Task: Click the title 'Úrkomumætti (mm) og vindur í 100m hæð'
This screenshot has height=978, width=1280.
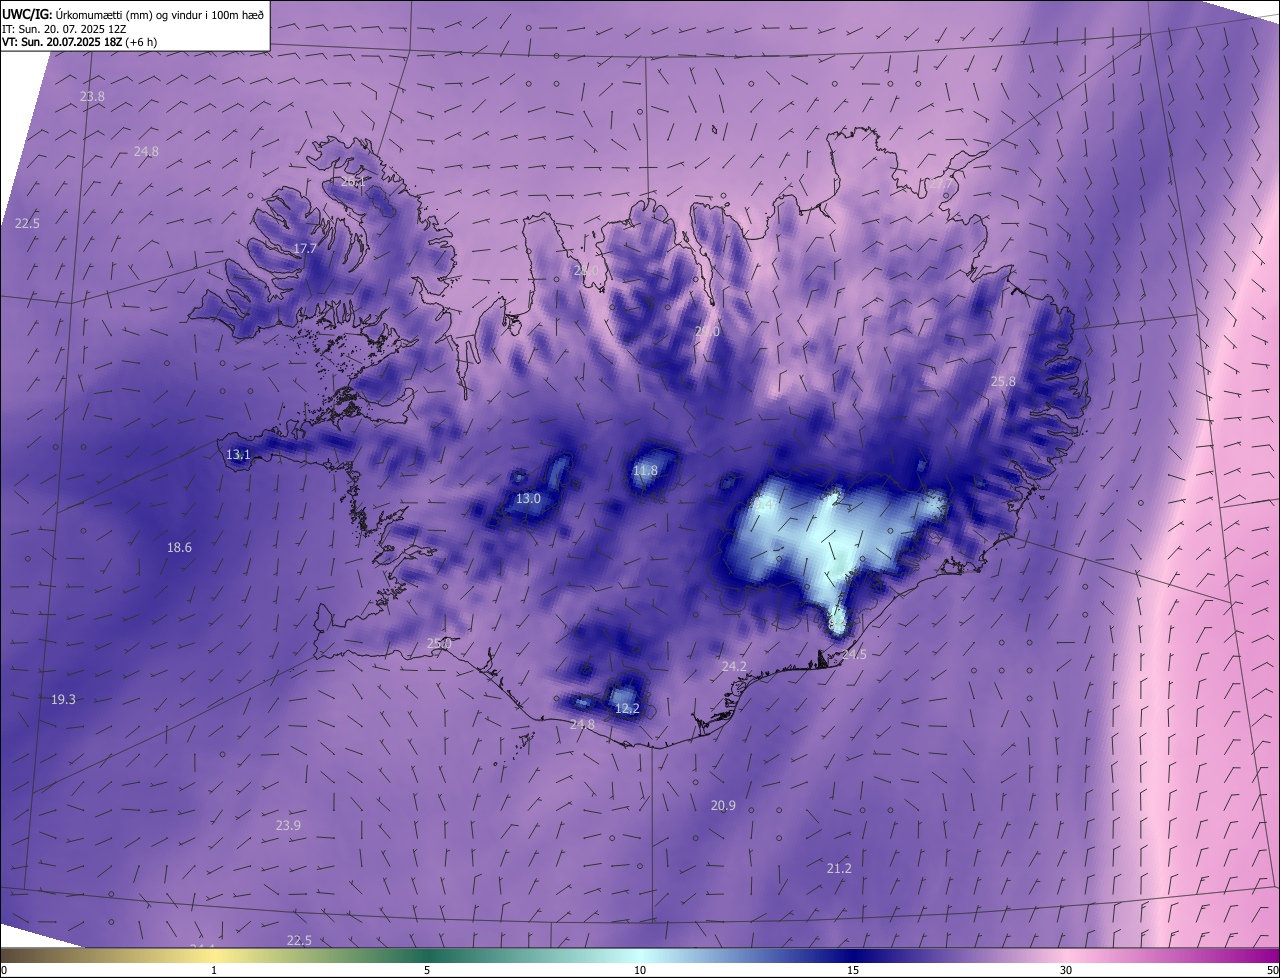Action: tap(159, 13)
